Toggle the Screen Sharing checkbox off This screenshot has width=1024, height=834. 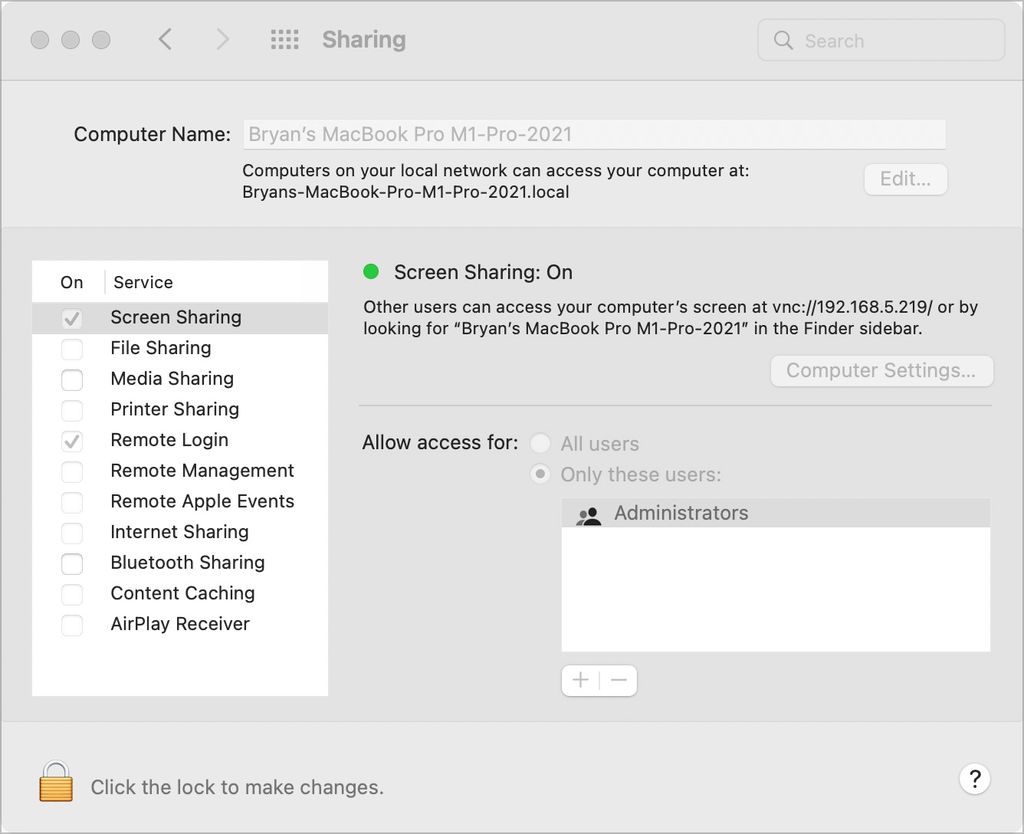pyautogui.click(x=72, y=317)
